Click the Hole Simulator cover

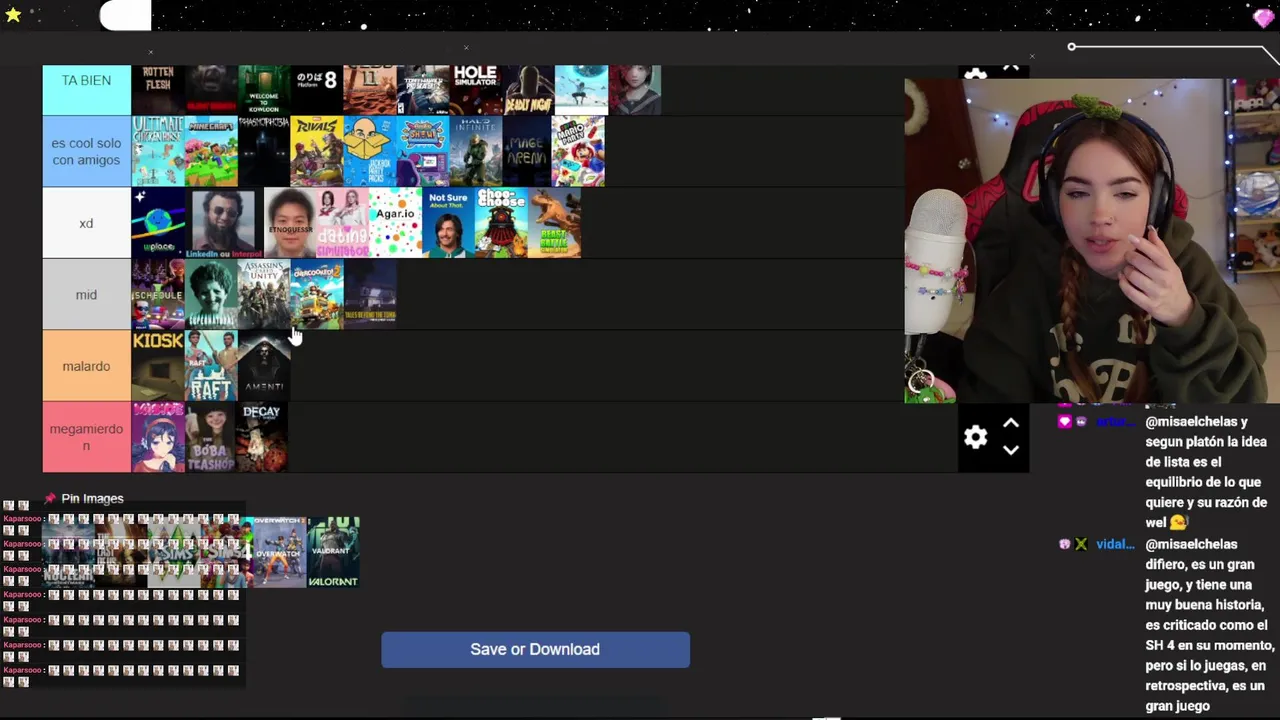(476, 90)
